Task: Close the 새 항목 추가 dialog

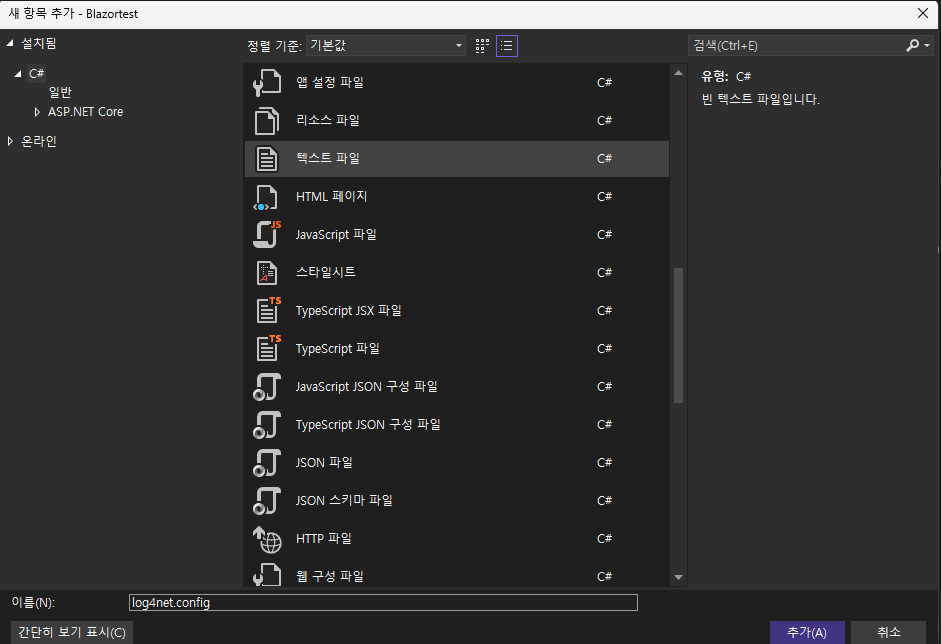Action: 923,13
